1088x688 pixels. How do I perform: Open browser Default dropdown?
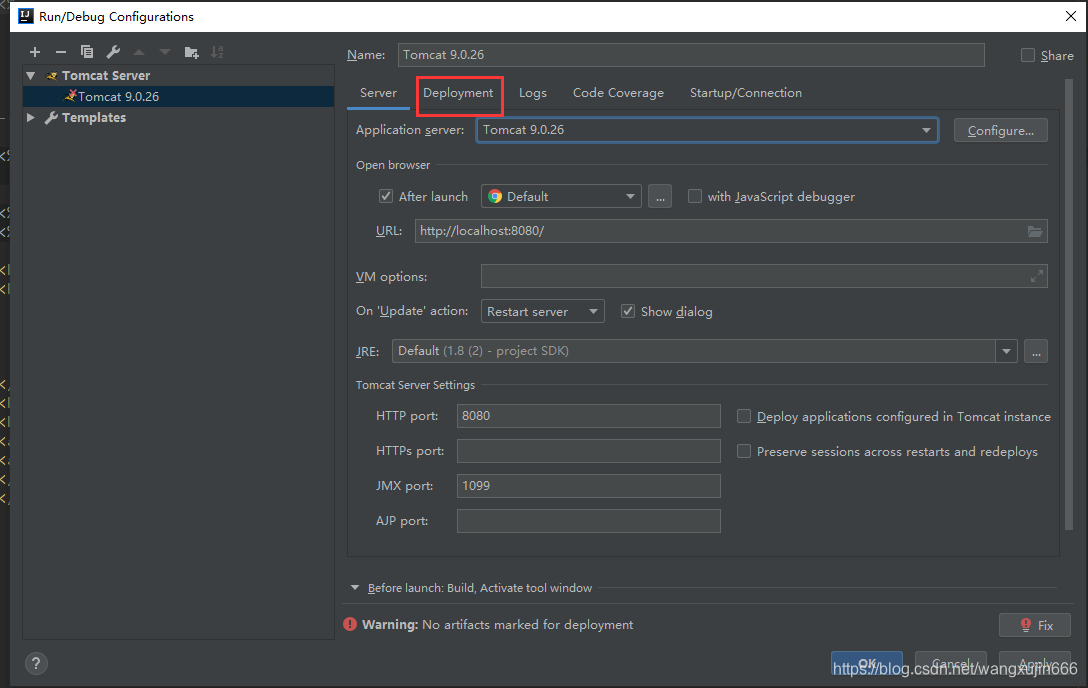pyautogui.click(x=561, y=196)
